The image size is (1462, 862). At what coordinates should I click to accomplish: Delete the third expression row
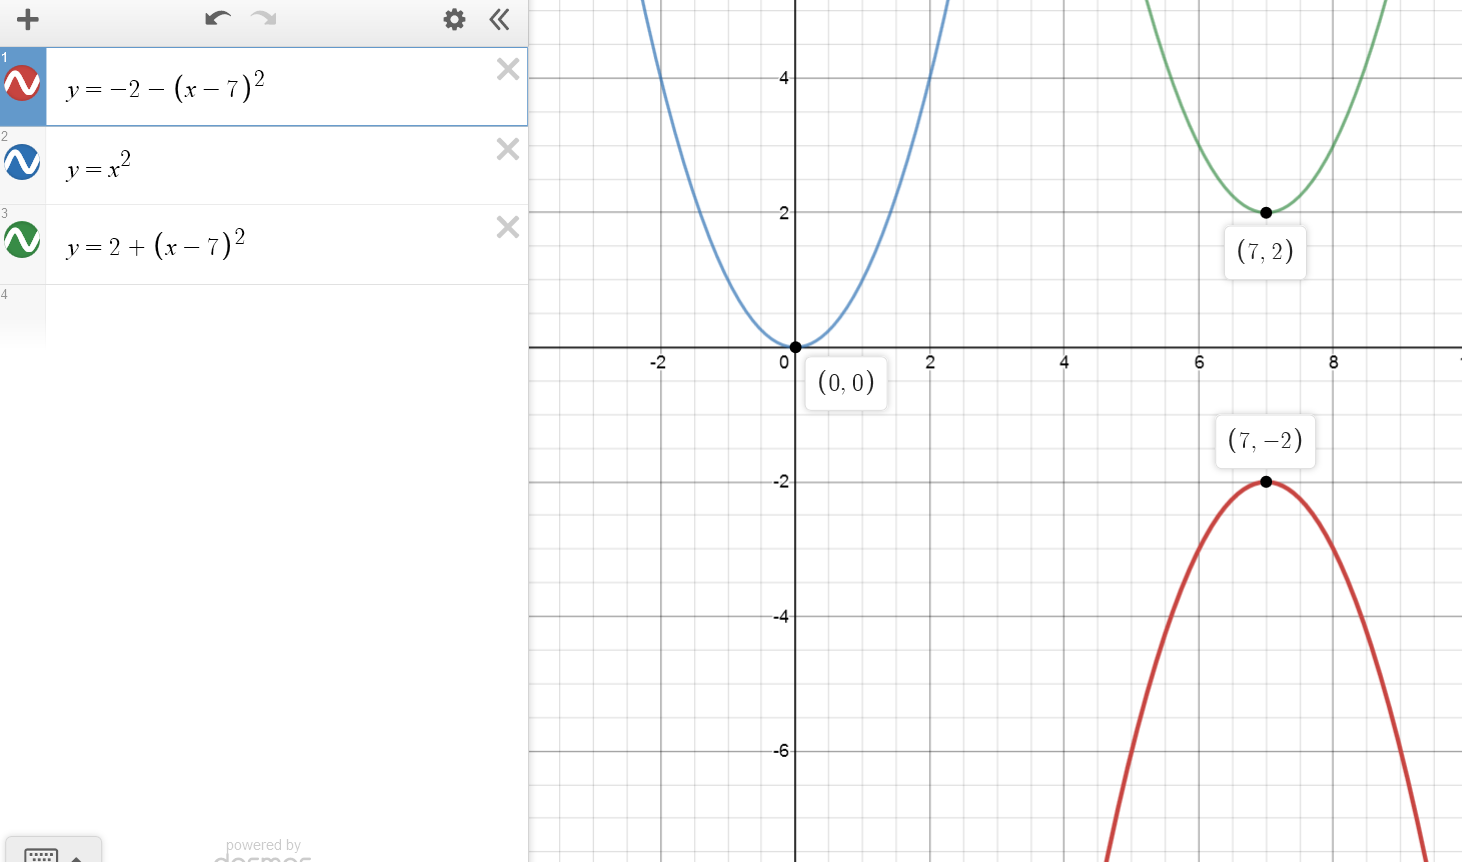(508, 227)
